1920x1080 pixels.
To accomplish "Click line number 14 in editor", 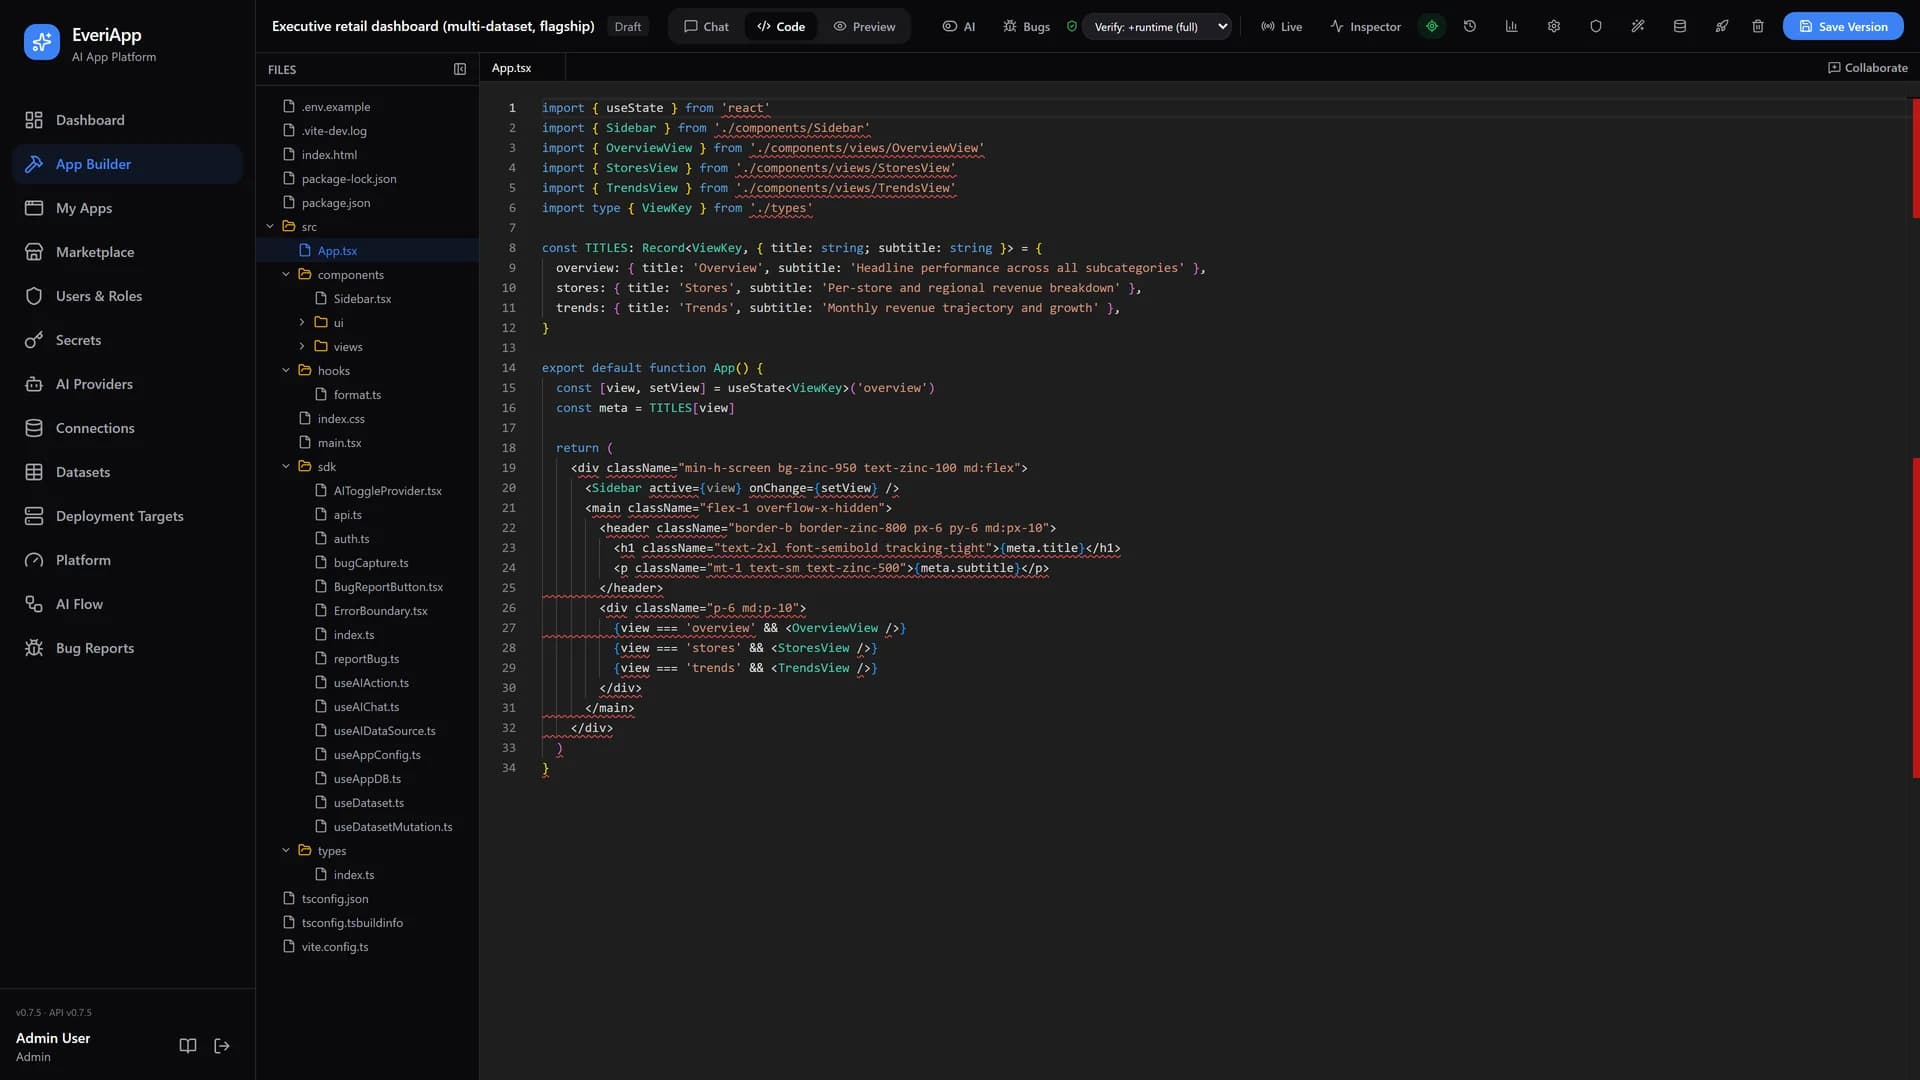I will [509, 368].
